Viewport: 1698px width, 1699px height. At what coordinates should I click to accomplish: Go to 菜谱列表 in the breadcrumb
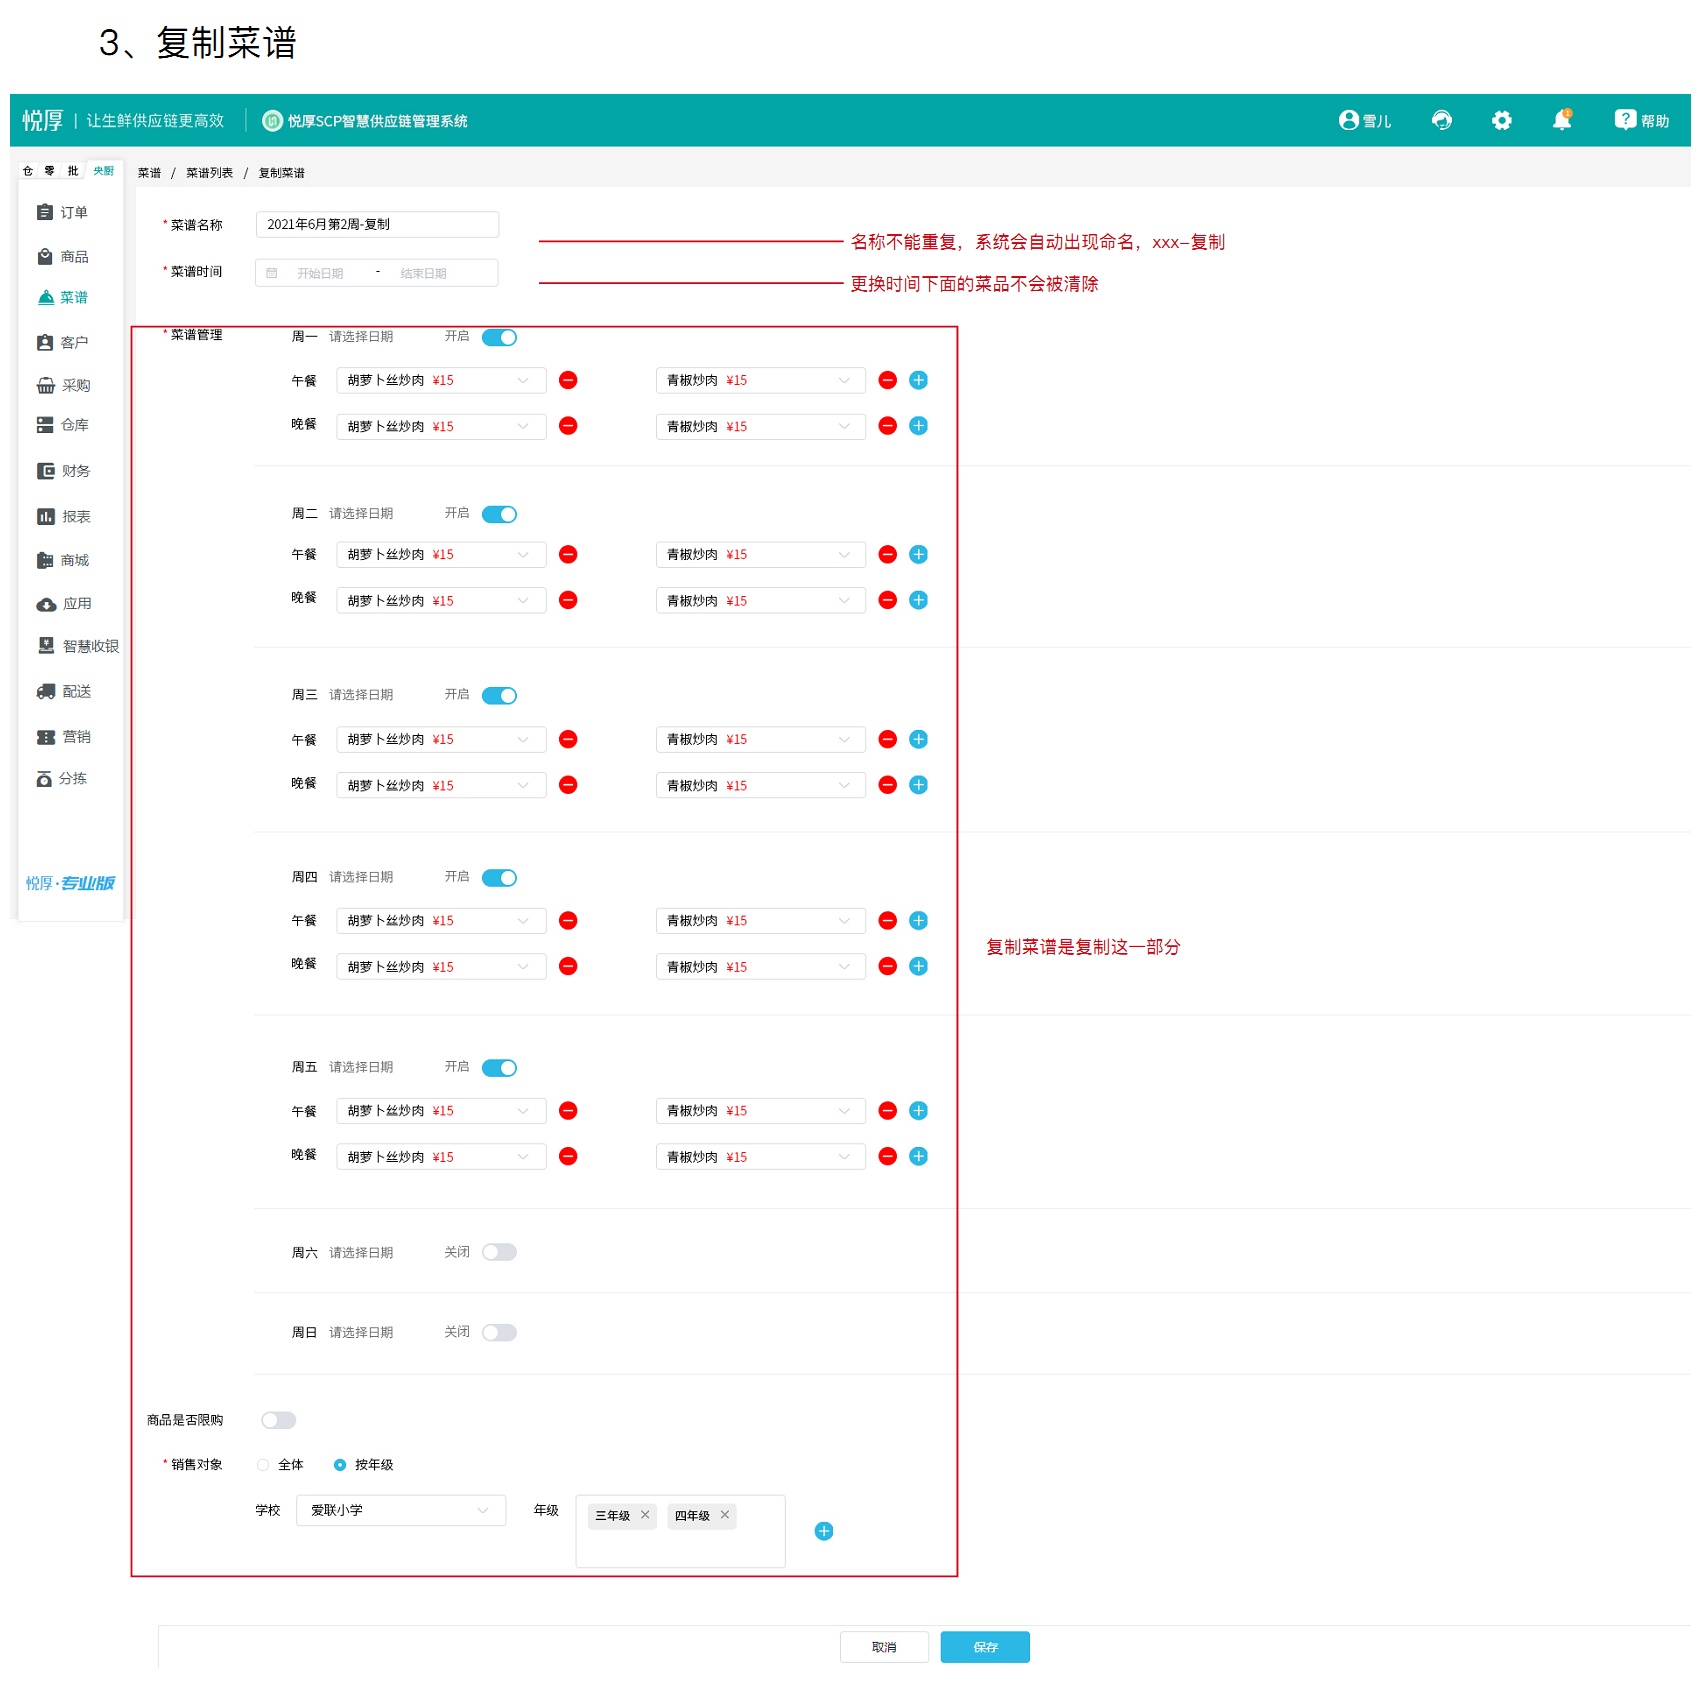(209, 173)
